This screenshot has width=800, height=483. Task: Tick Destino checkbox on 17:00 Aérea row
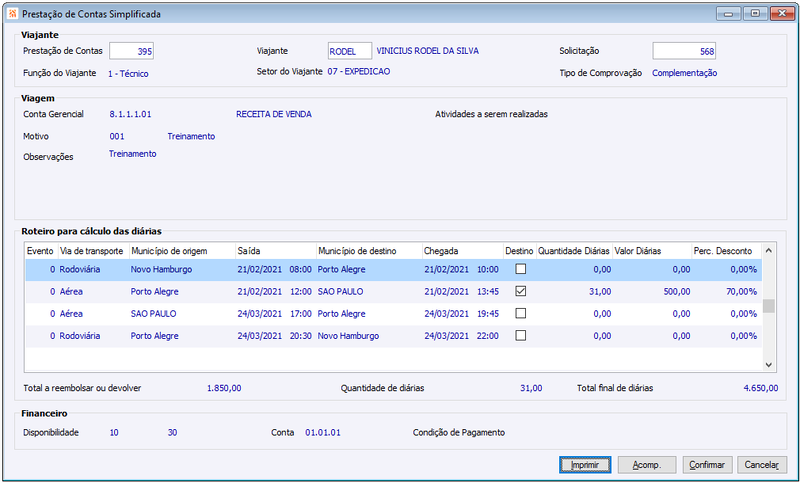pos(520,313)
